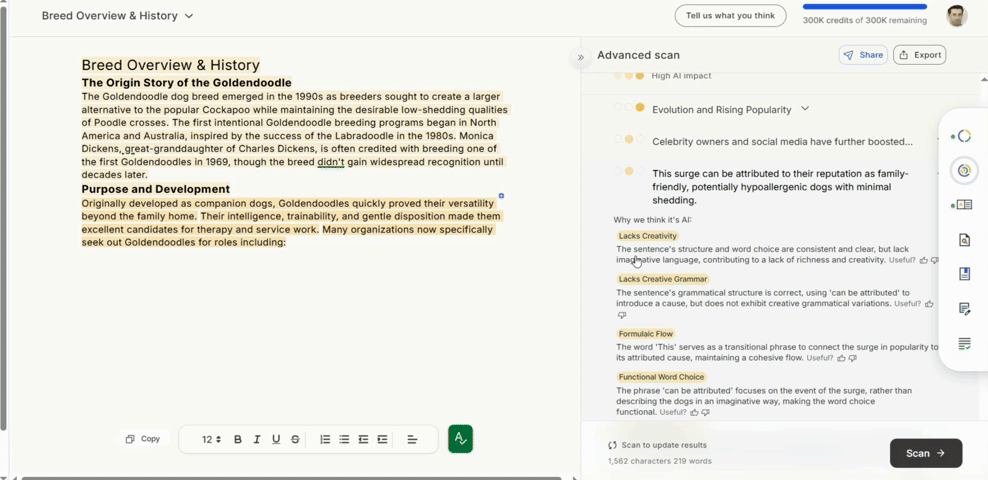The image size is (988, 480).
Task: Select the highlighted advanced scan sidebar icon
Action: pyautogui.click(x=964, y=170)
